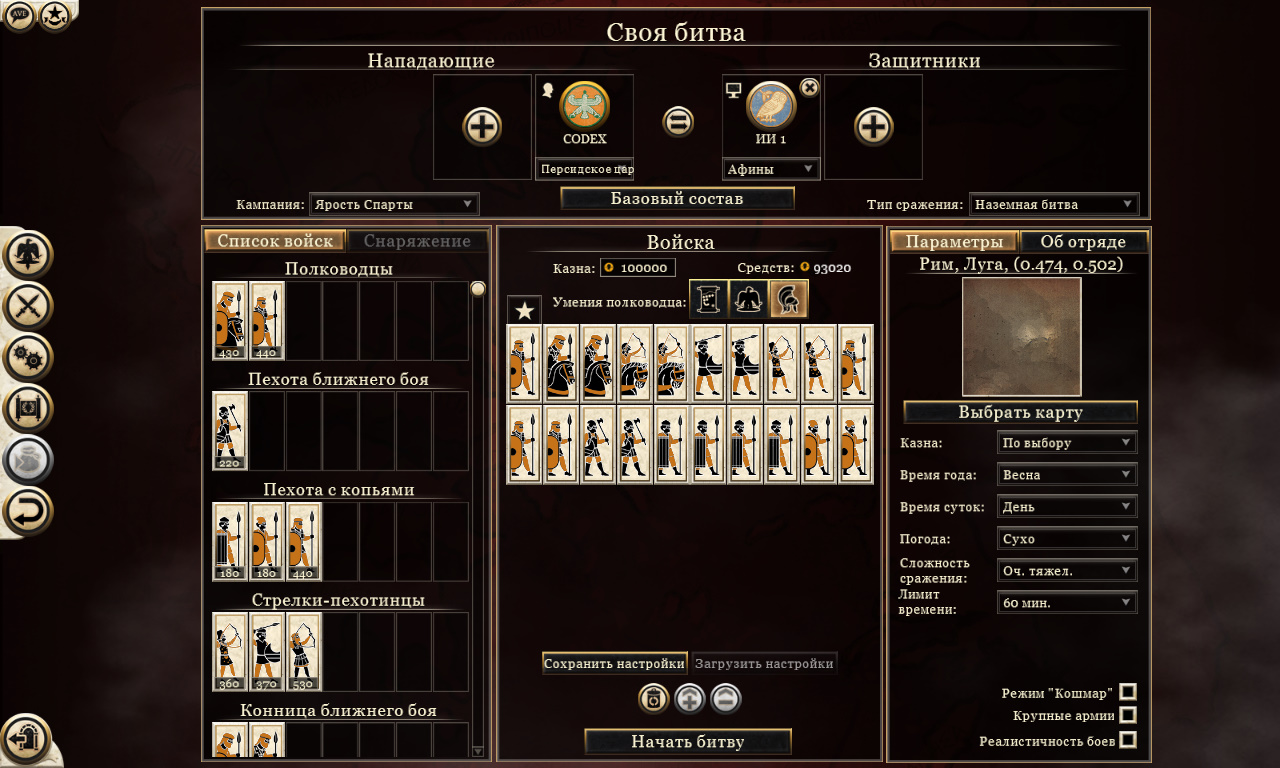The width and height of the screenshot is (1280, 768).
Task: Select the crested helmet general skill icon
Action: coord(789,299)
